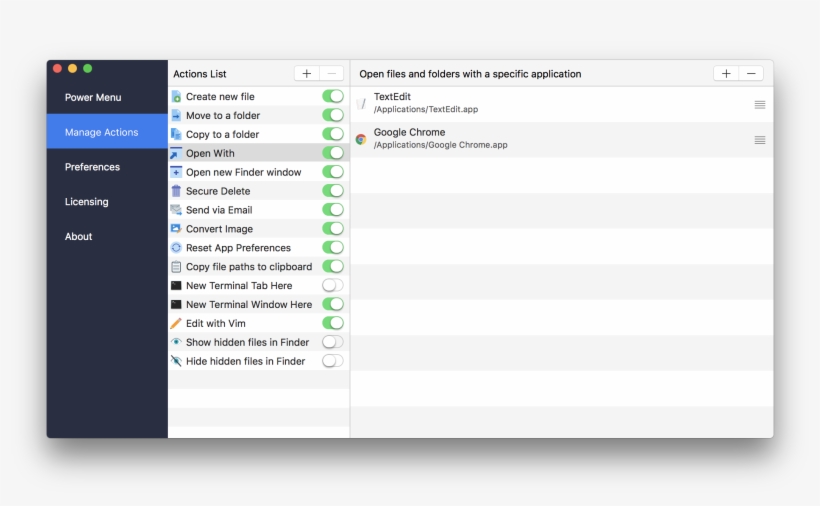The image size is (820, 506).
Task: Add a new action with Actions List plus
Action: 306,74
